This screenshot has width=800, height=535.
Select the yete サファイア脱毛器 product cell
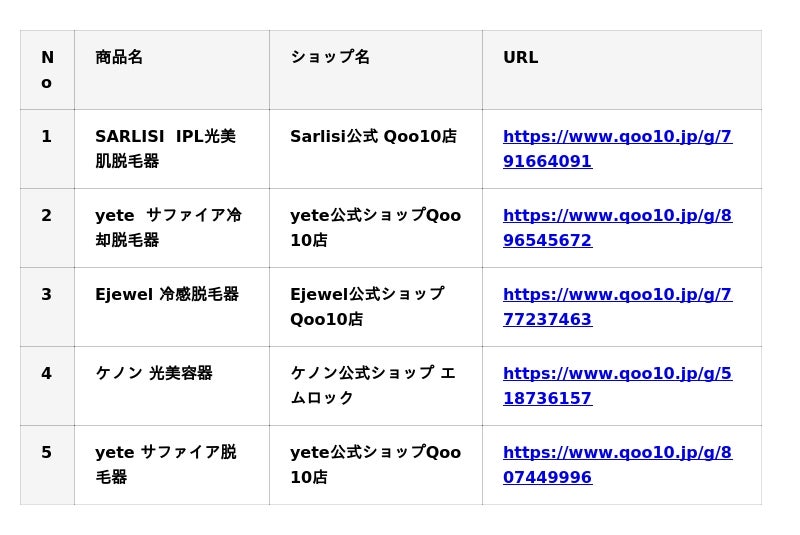coord(165,465)
